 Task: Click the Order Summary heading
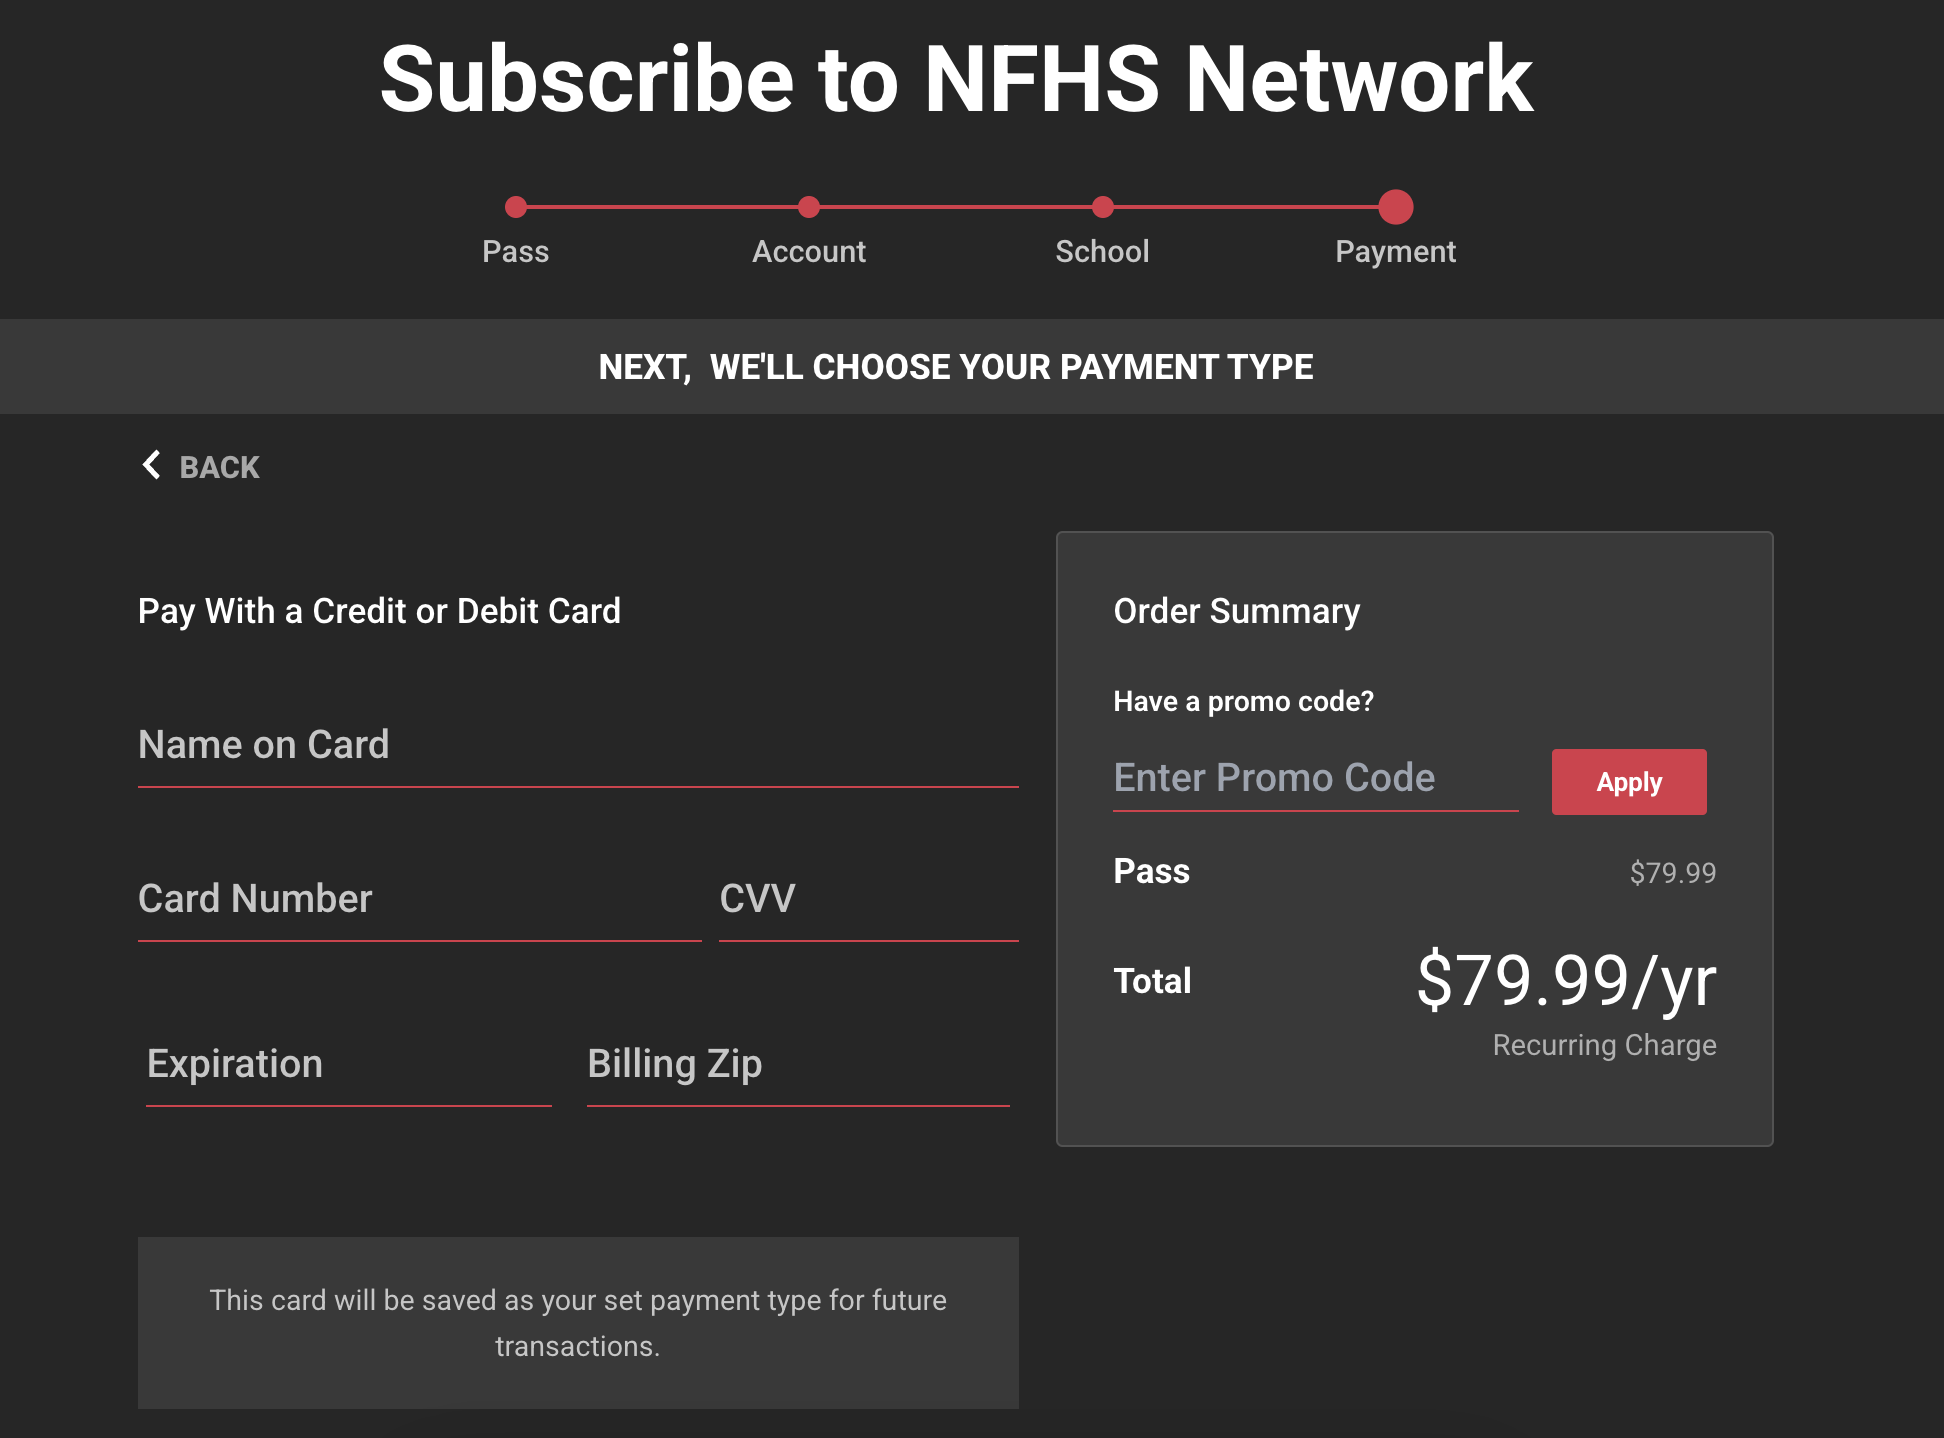[x=1237, y=611]
